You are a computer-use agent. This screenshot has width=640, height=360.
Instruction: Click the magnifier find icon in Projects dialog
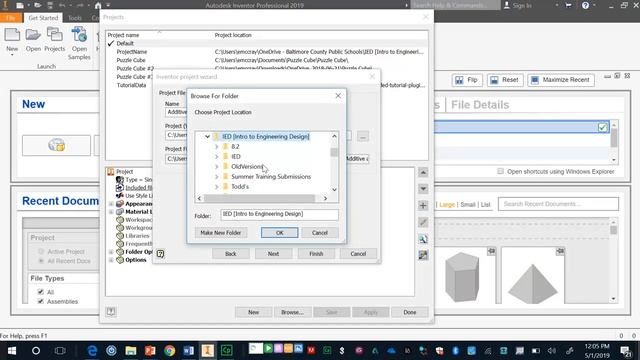pos(423,239)
